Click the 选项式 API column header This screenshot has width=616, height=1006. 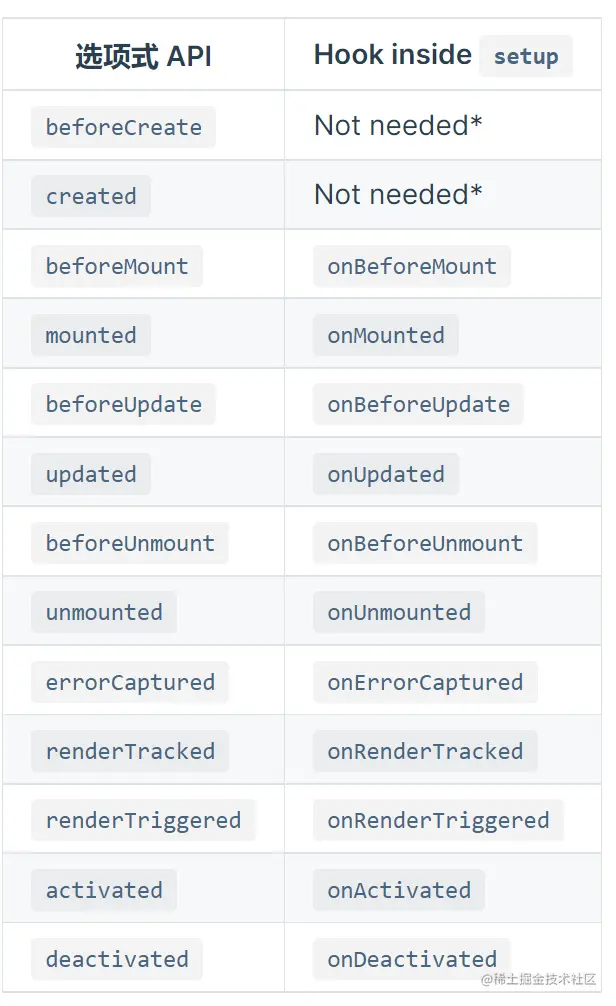pos(143,56)
